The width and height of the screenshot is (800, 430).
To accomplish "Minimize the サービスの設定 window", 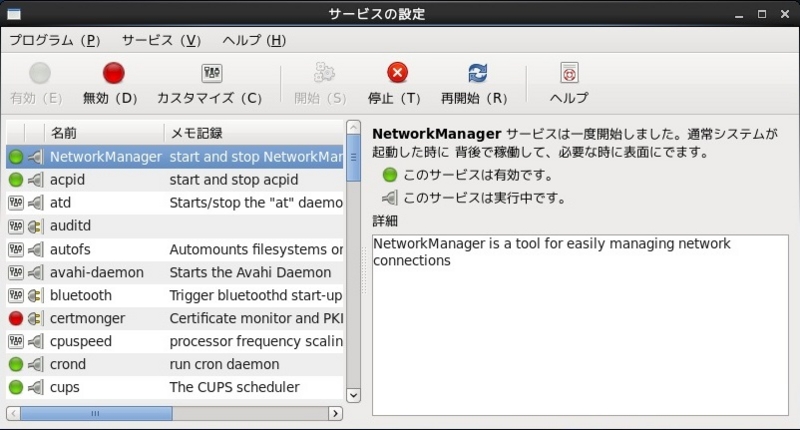I will tap(739, 14).
